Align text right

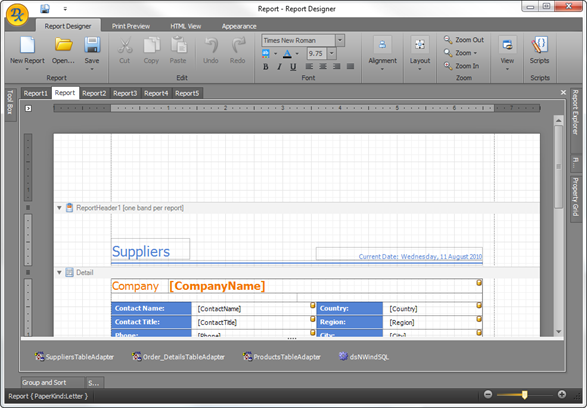337,66
